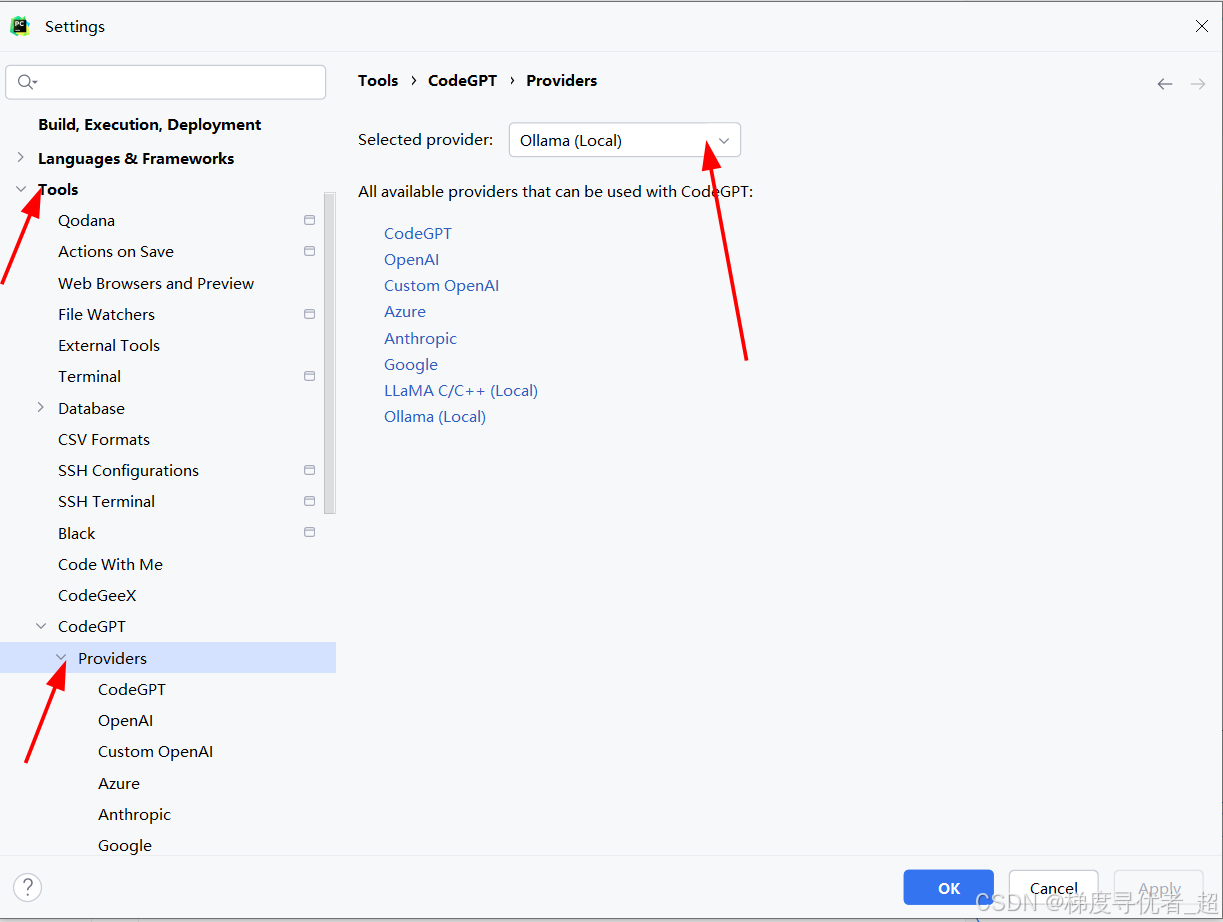Select Terminal in settings tree

(90, 377)
